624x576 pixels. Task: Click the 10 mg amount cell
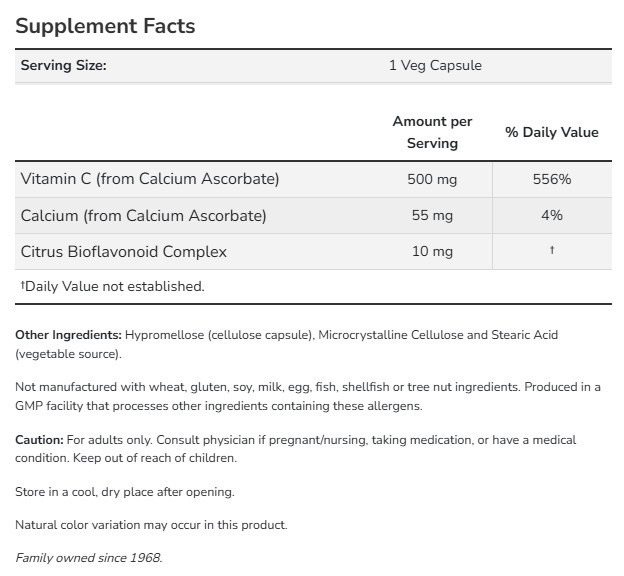point(432,251)
